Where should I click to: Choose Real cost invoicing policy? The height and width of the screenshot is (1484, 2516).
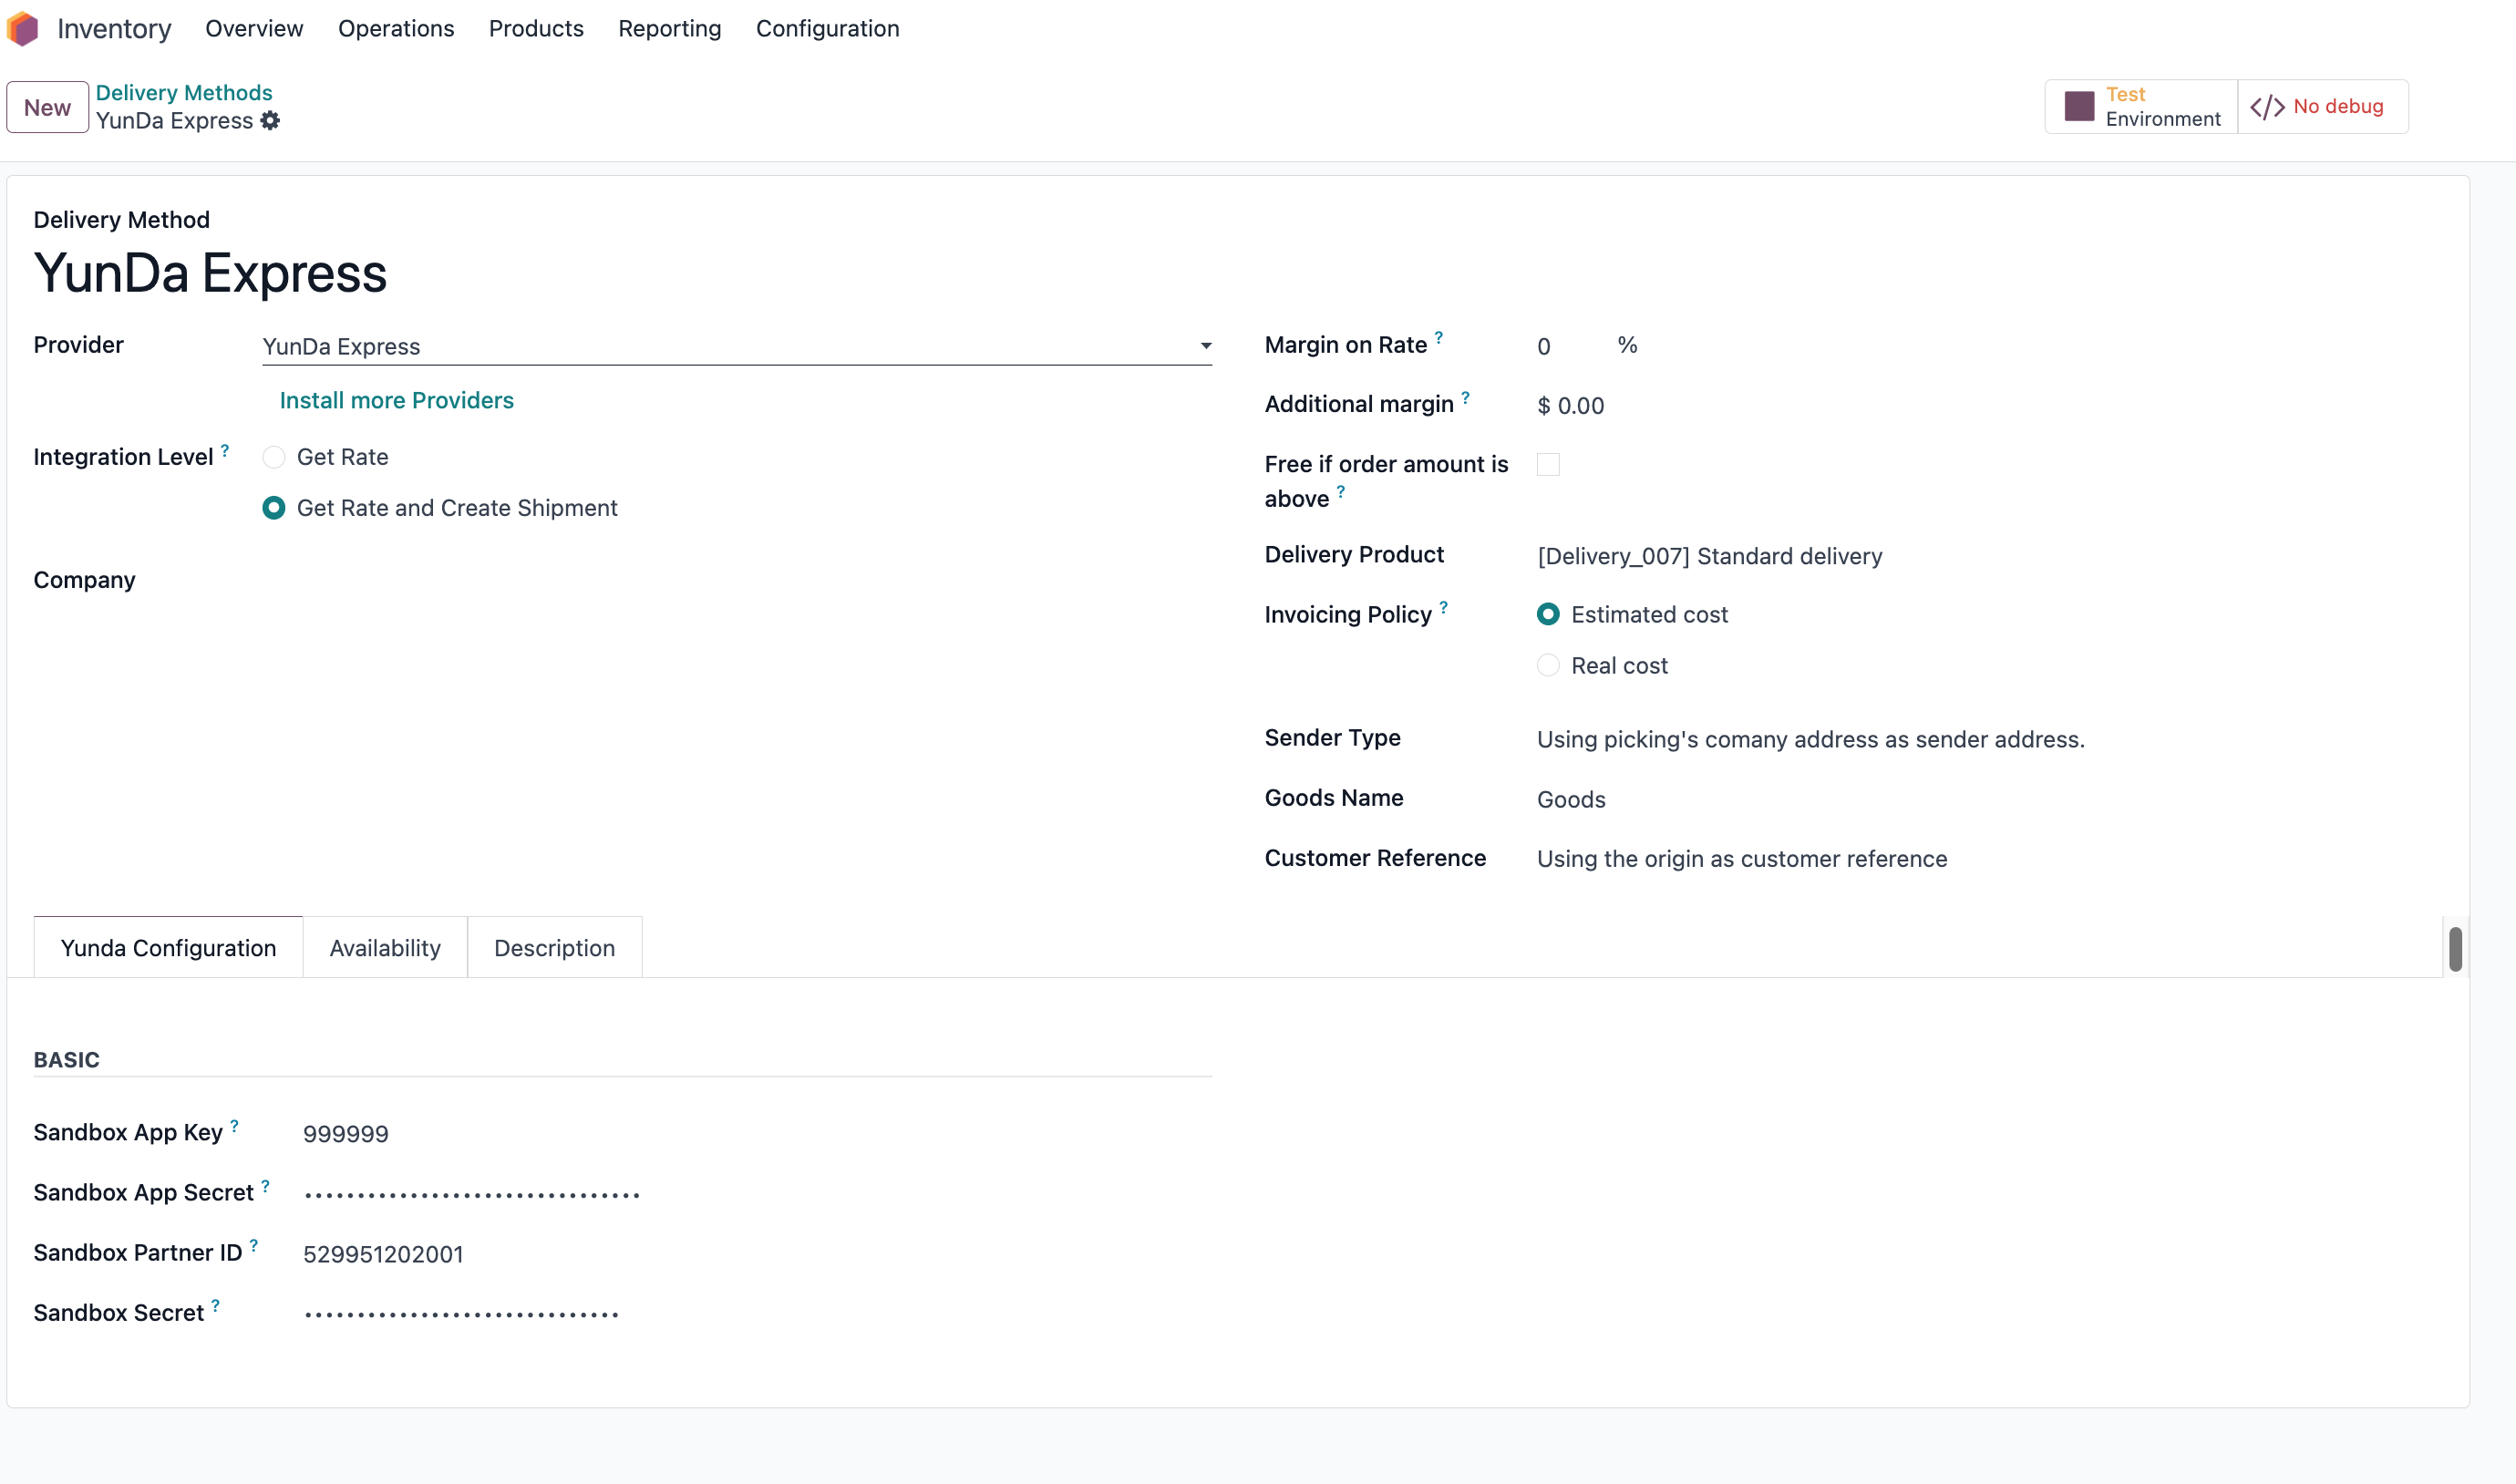tap(1548, 665)
